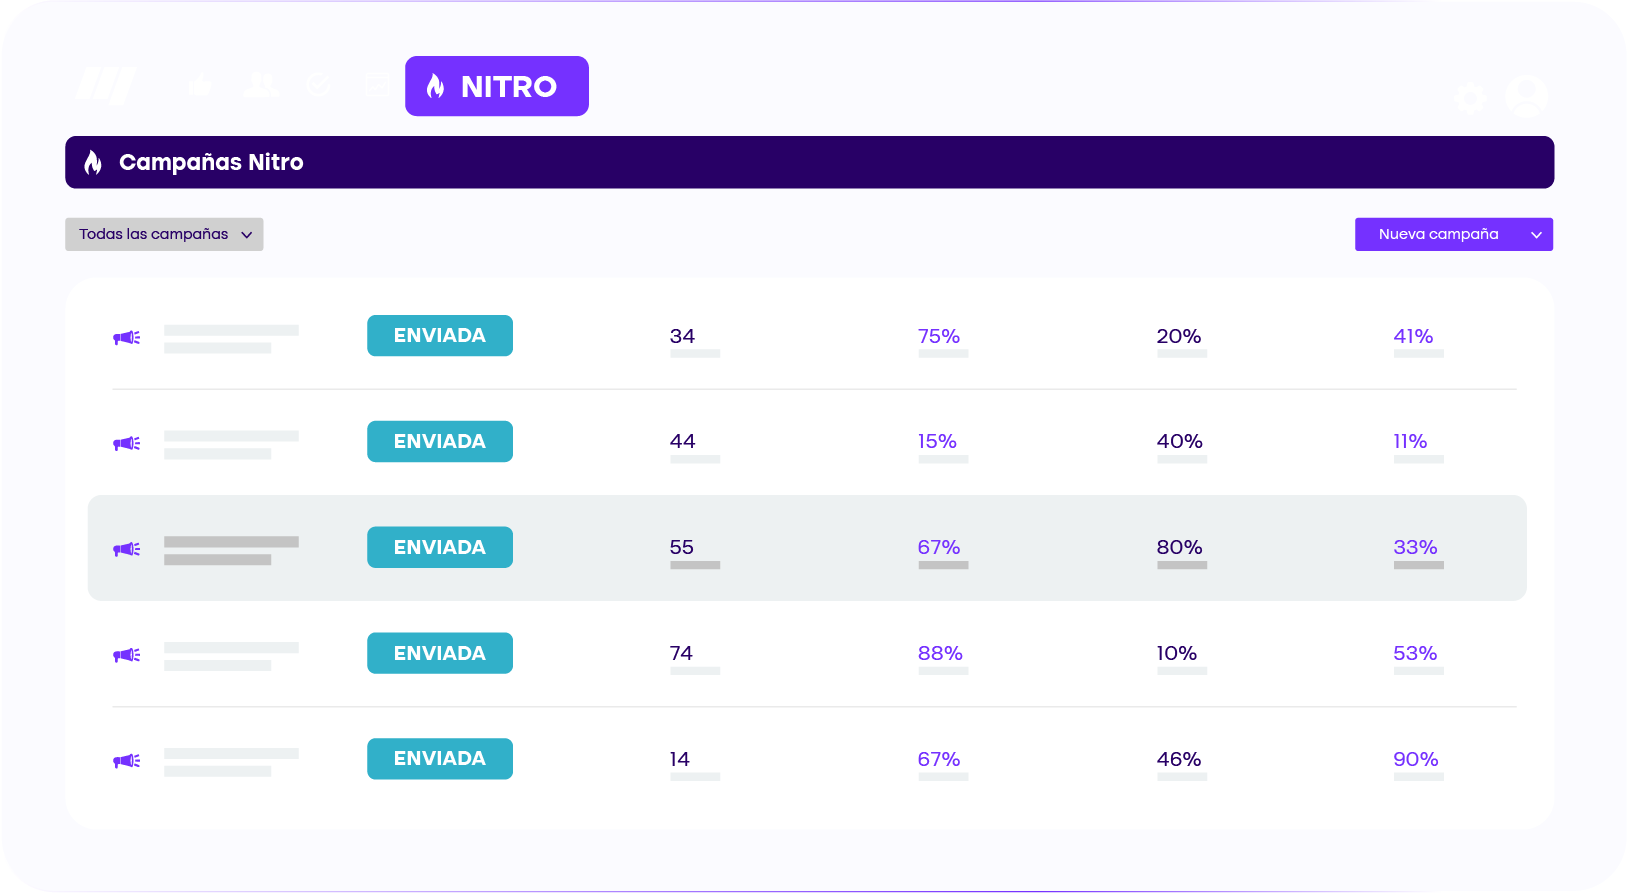Click the striped logo at top left
1628x893 pixels.
coord(105,86)
